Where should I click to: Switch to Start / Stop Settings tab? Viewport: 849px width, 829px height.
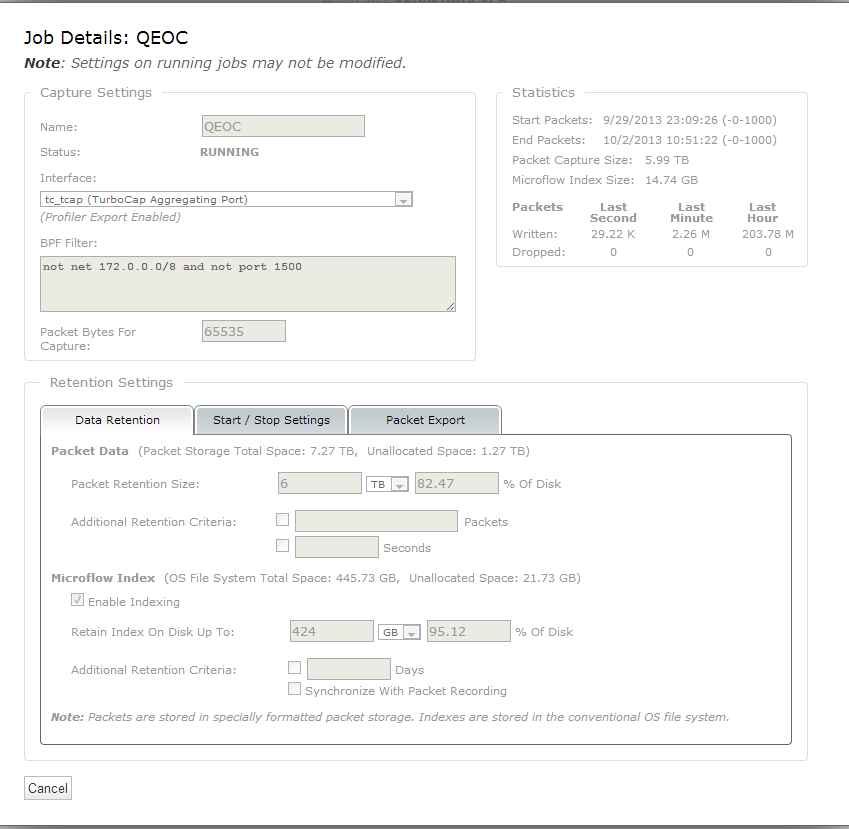point(270,420)
